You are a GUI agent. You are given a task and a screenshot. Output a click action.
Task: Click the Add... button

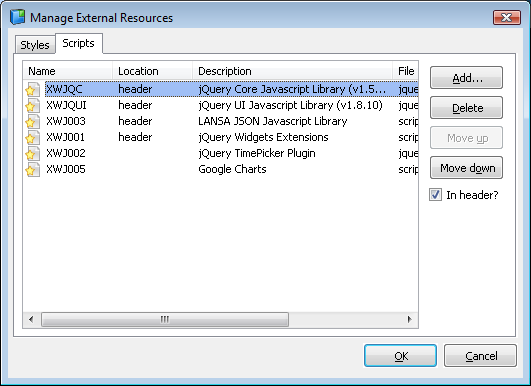466,78
